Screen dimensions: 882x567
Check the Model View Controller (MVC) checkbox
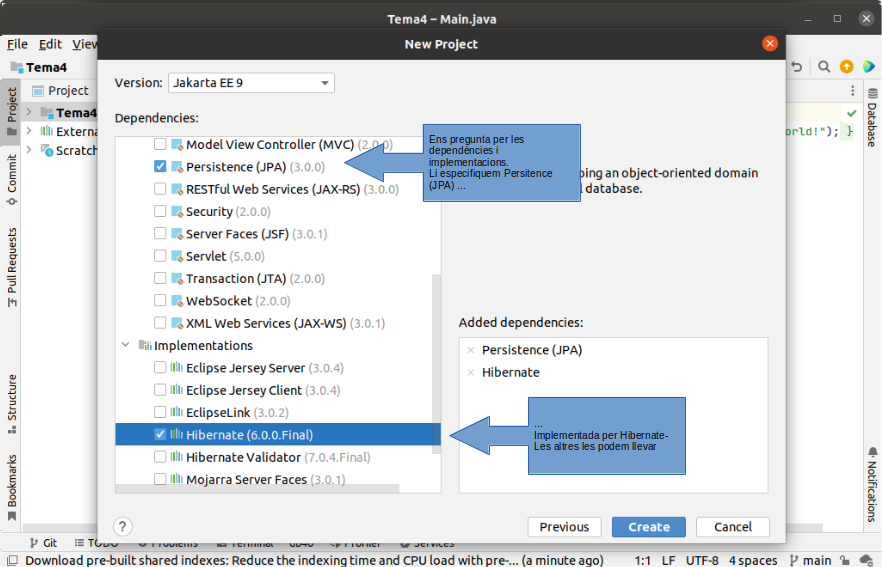tap(160, 145)
